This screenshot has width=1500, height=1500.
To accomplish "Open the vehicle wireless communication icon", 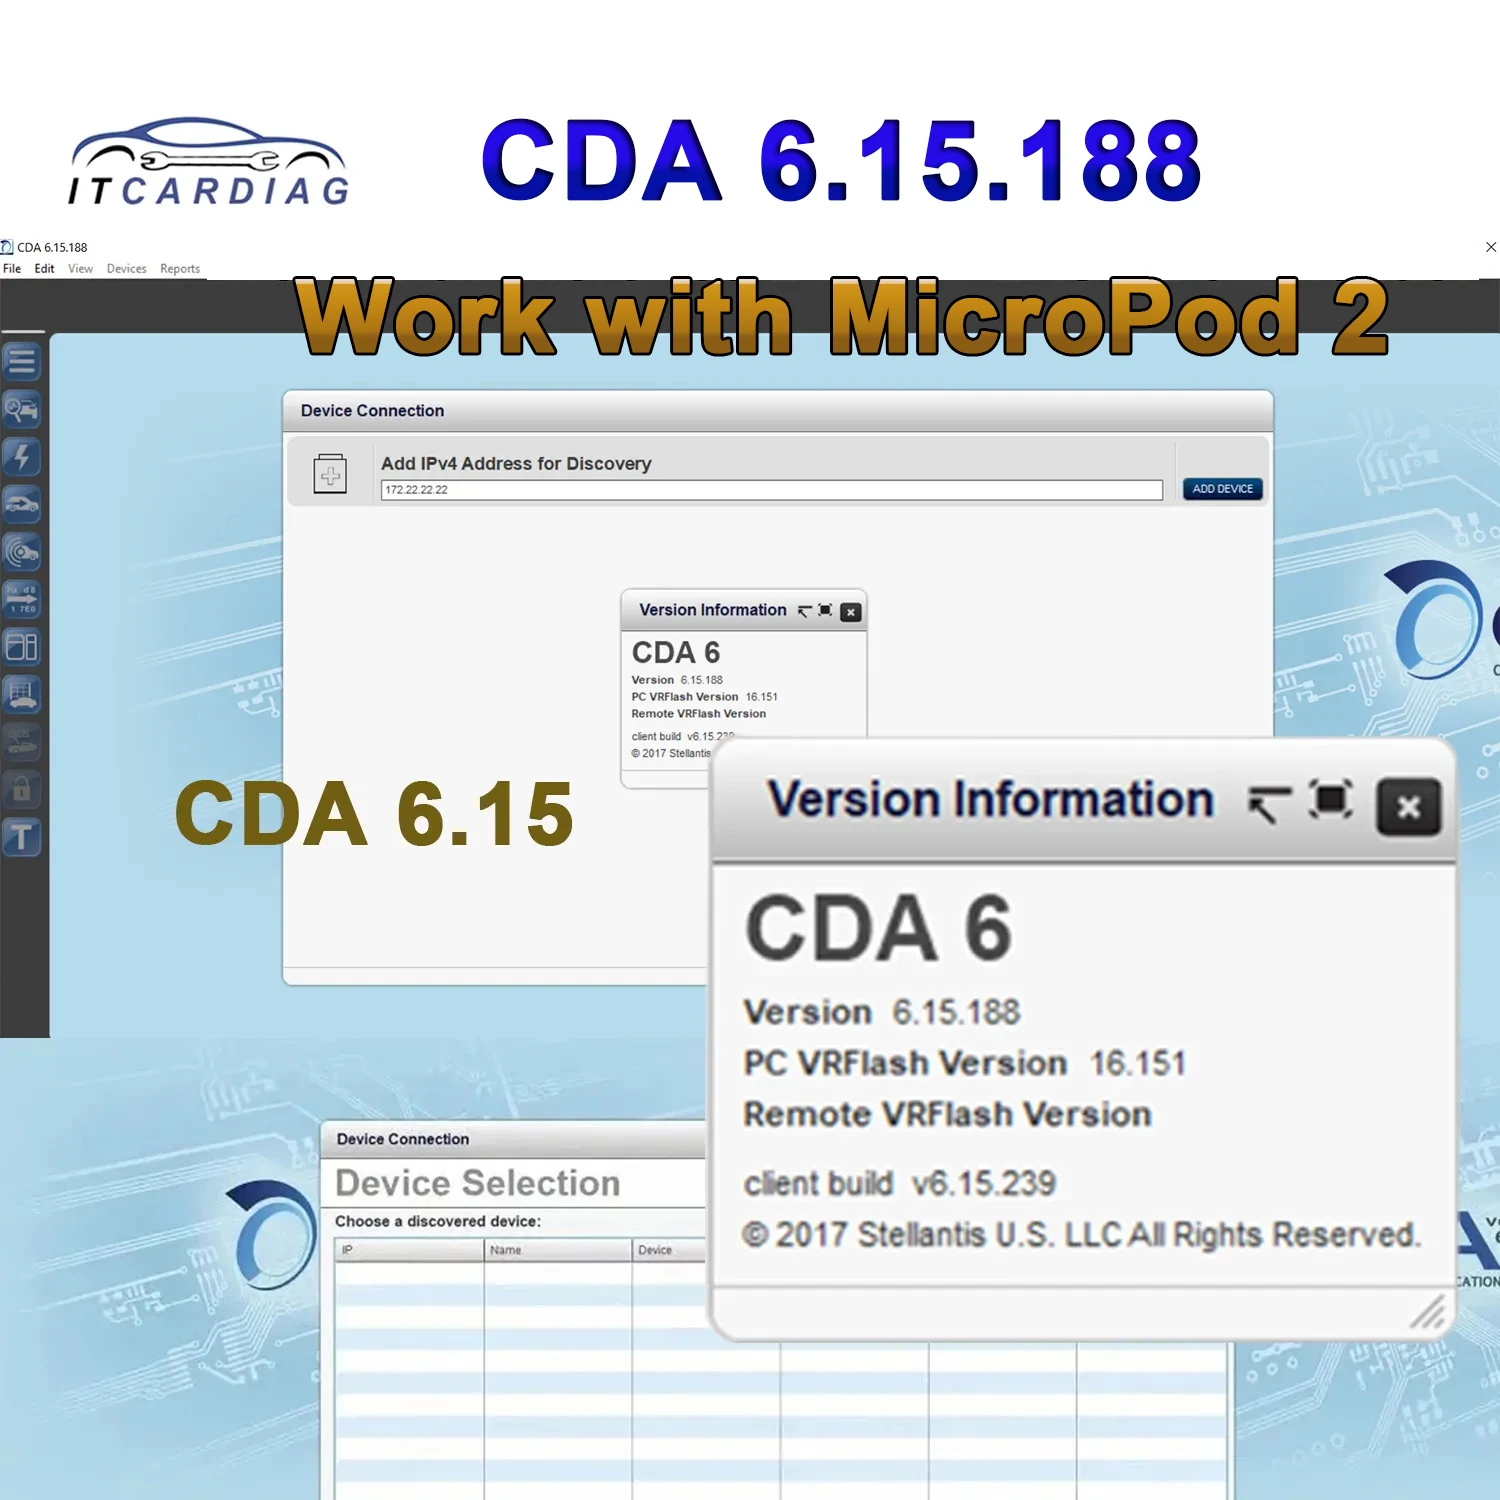I will [22, 551].
